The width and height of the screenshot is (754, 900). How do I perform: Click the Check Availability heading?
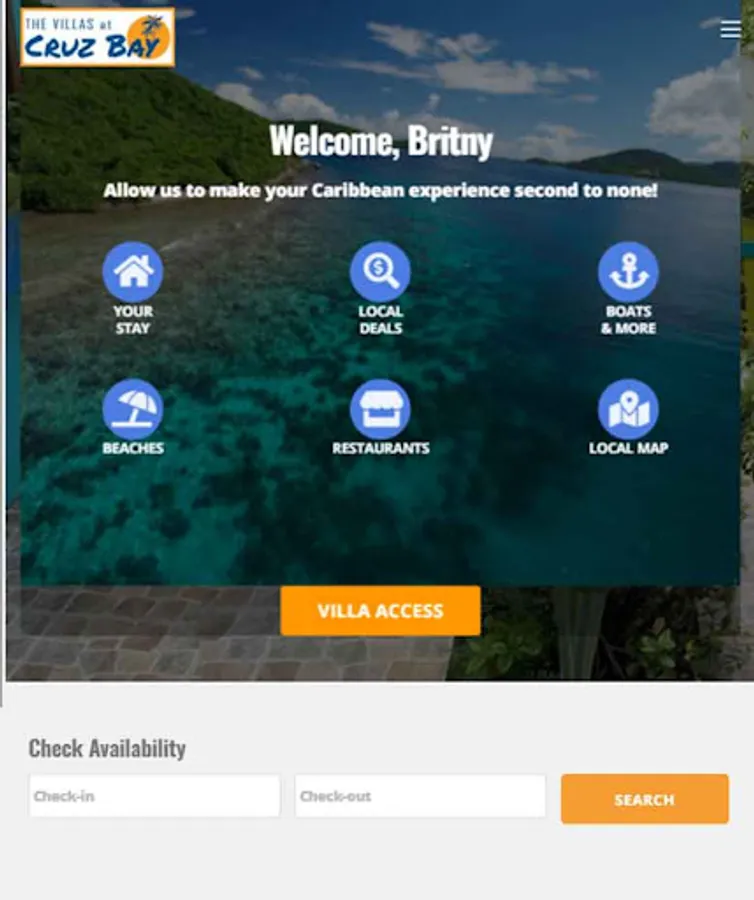pyautogui.click(x=107, y=748)
